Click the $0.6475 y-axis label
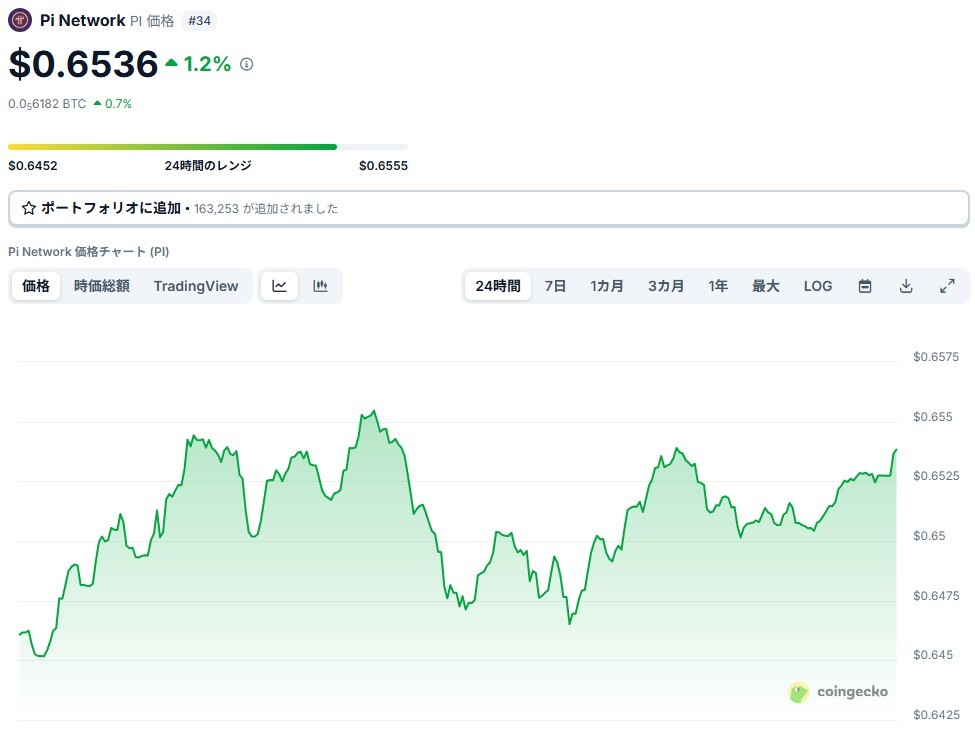The width and height of the screenshot is (975, 729). click(936, 596)
